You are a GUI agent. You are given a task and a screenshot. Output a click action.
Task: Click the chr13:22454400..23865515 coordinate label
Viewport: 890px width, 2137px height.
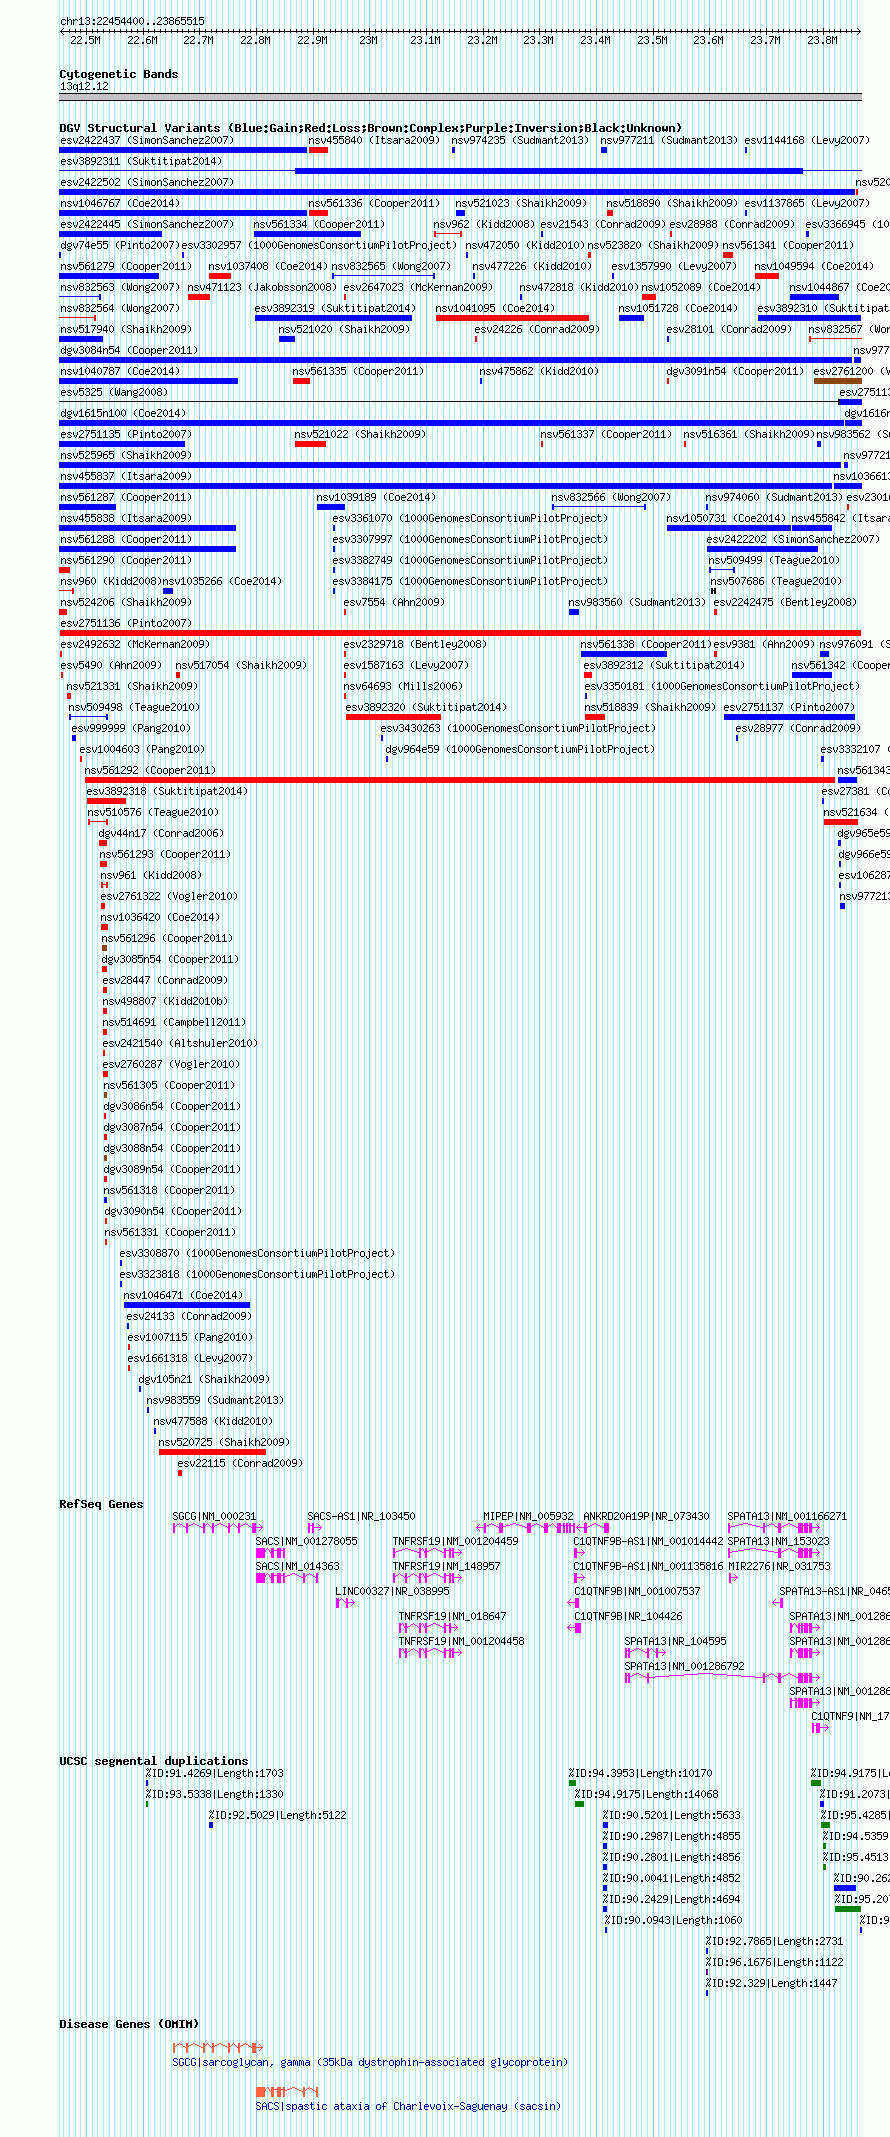[x=132, y=21]
